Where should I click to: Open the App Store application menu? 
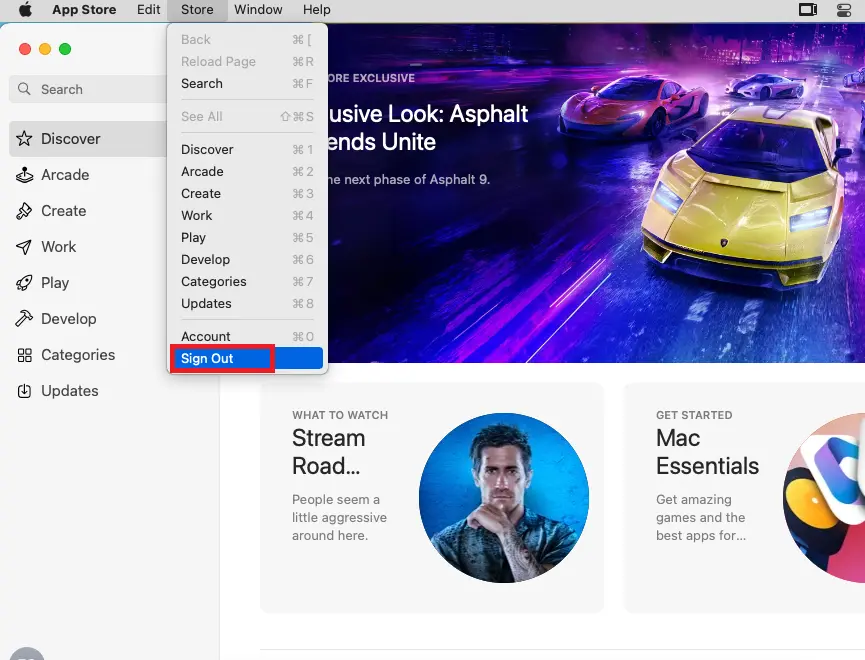pos(84,9)
